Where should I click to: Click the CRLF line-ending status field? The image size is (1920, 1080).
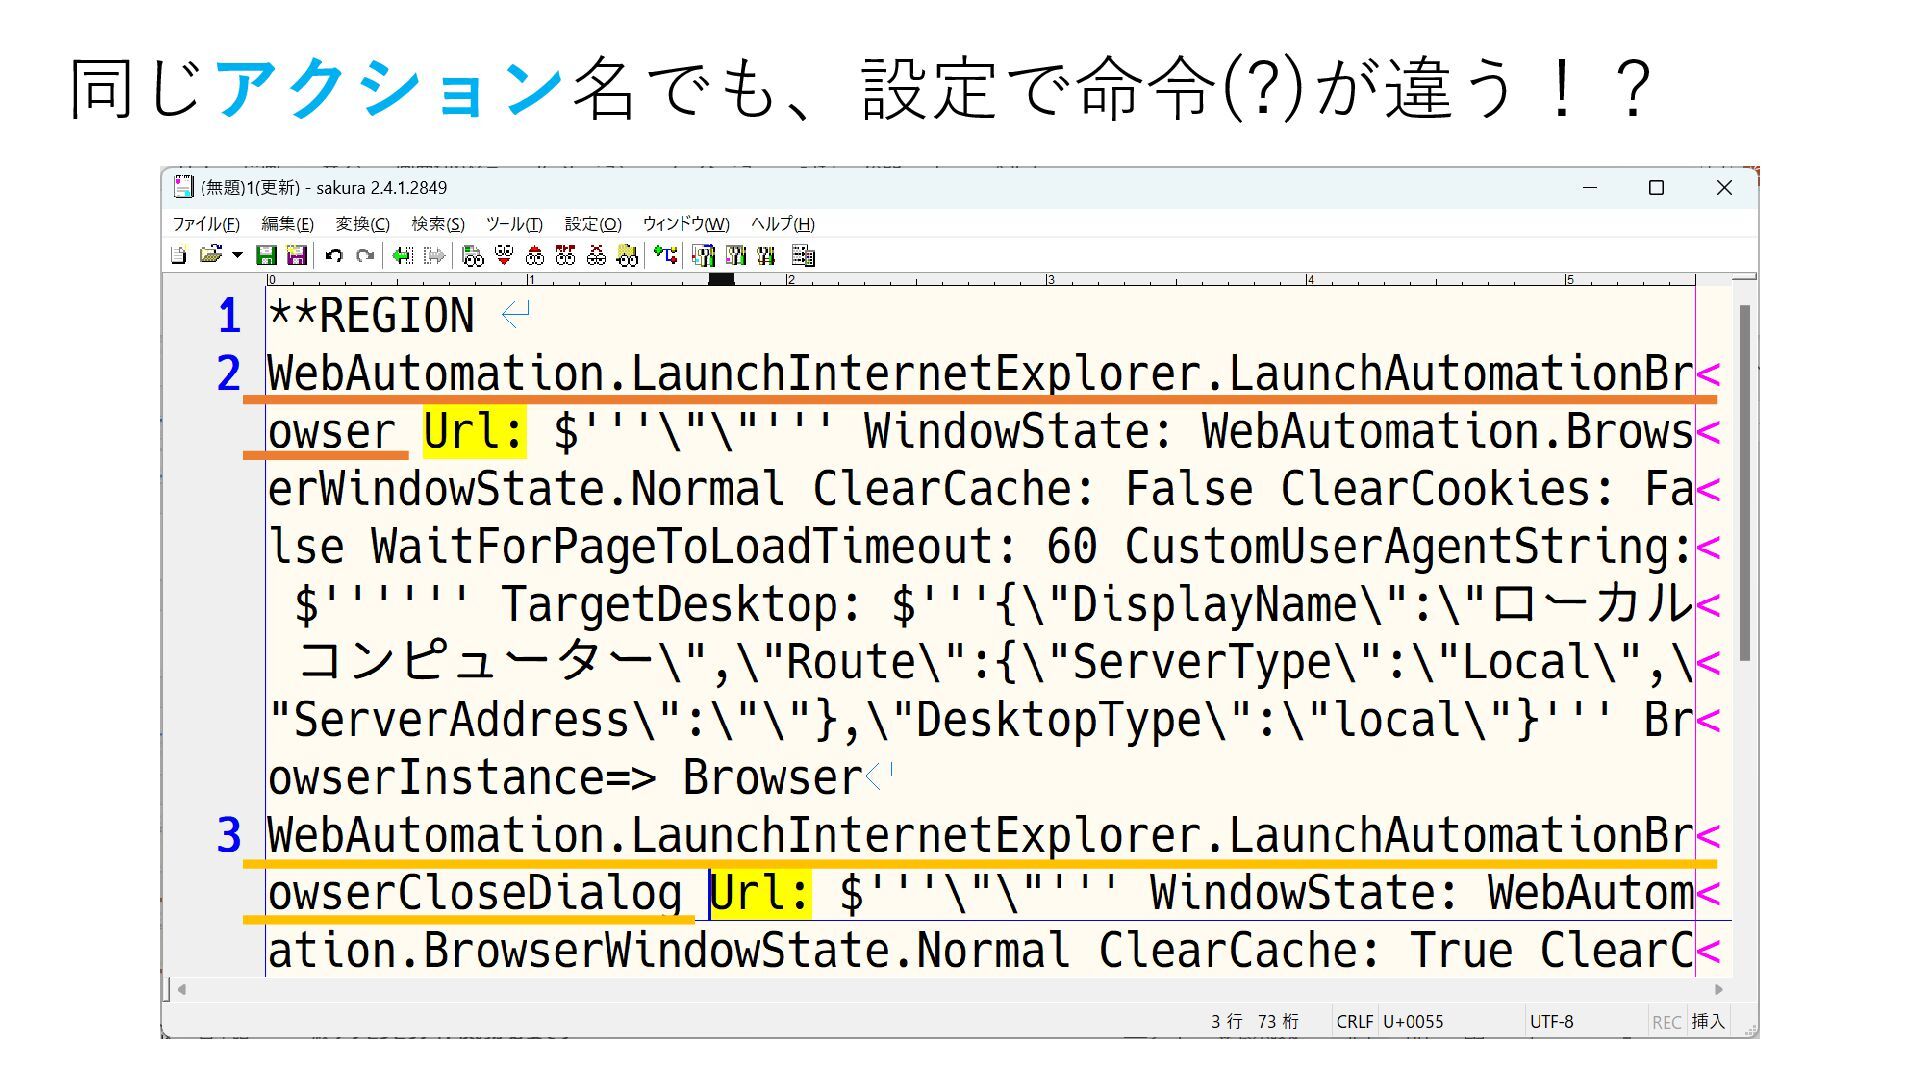pyautogui.click(x=1354, y=1021)
